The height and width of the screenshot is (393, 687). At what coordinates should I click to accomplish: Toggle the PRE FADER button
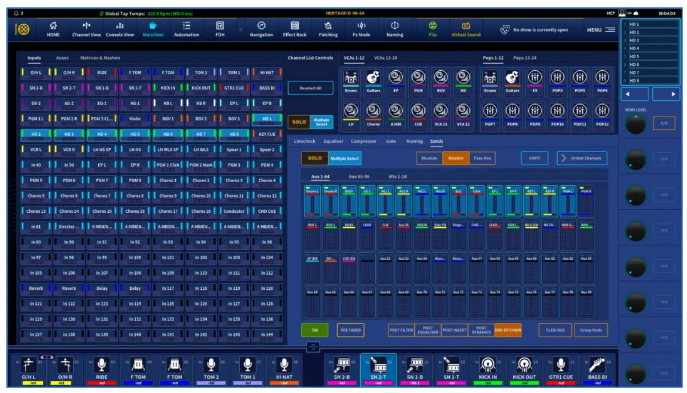351,330
